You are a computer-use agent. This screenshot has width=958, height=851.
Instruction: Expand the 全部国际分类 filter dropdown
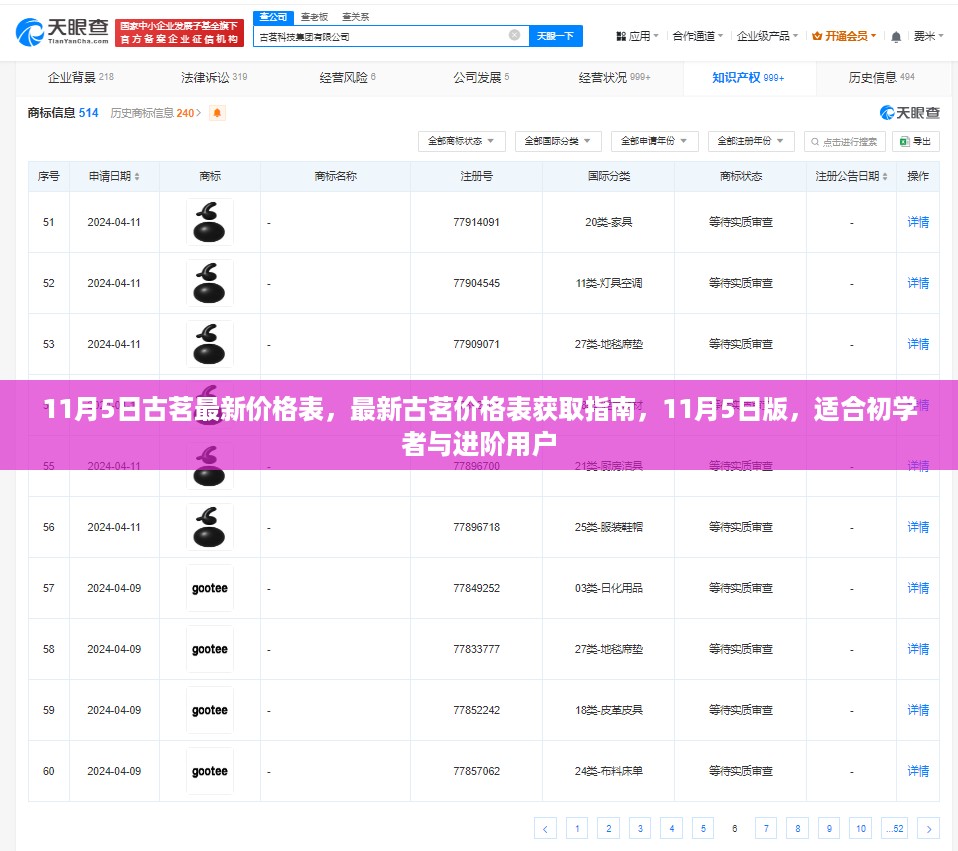[558, 141]
